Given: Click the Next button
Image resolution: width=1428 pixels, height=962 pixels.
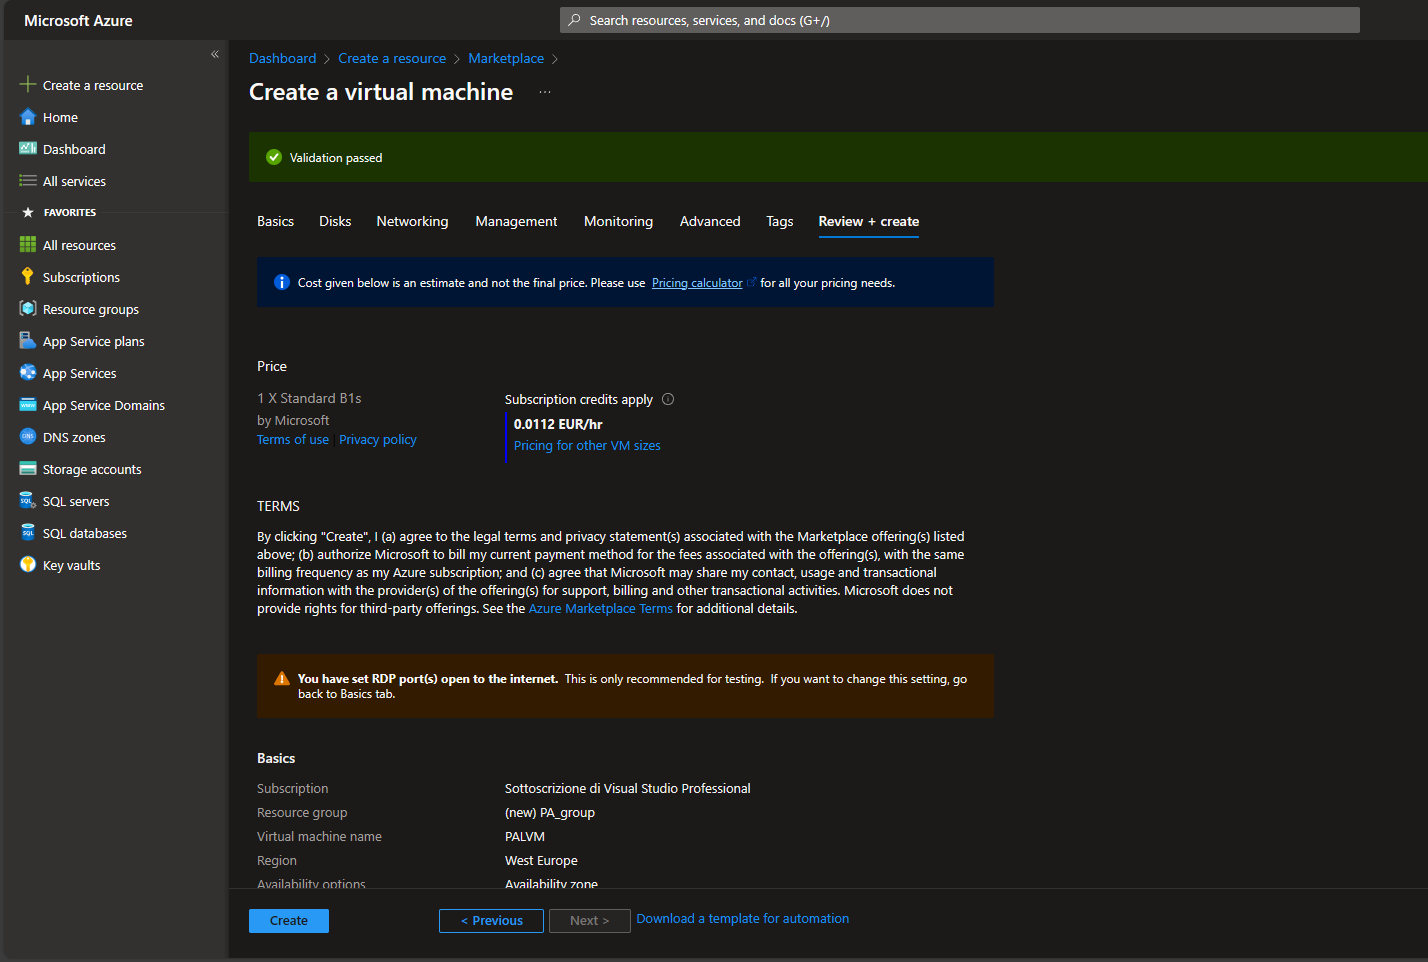Looking at the screenshot, I should 590,921.
